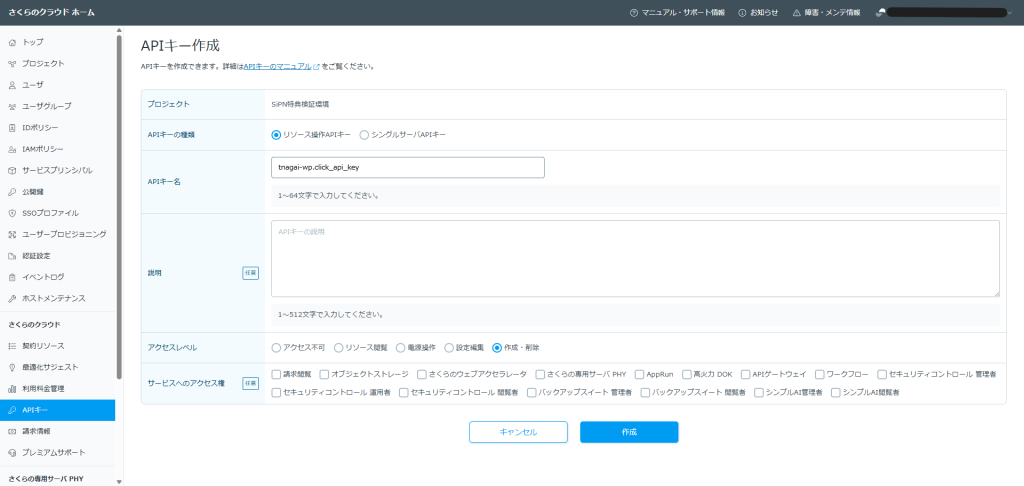Click the 公開鍵 key icon in sidebar
The image size is (1024, 486).
pyautogui.click(x=12, y=191)
